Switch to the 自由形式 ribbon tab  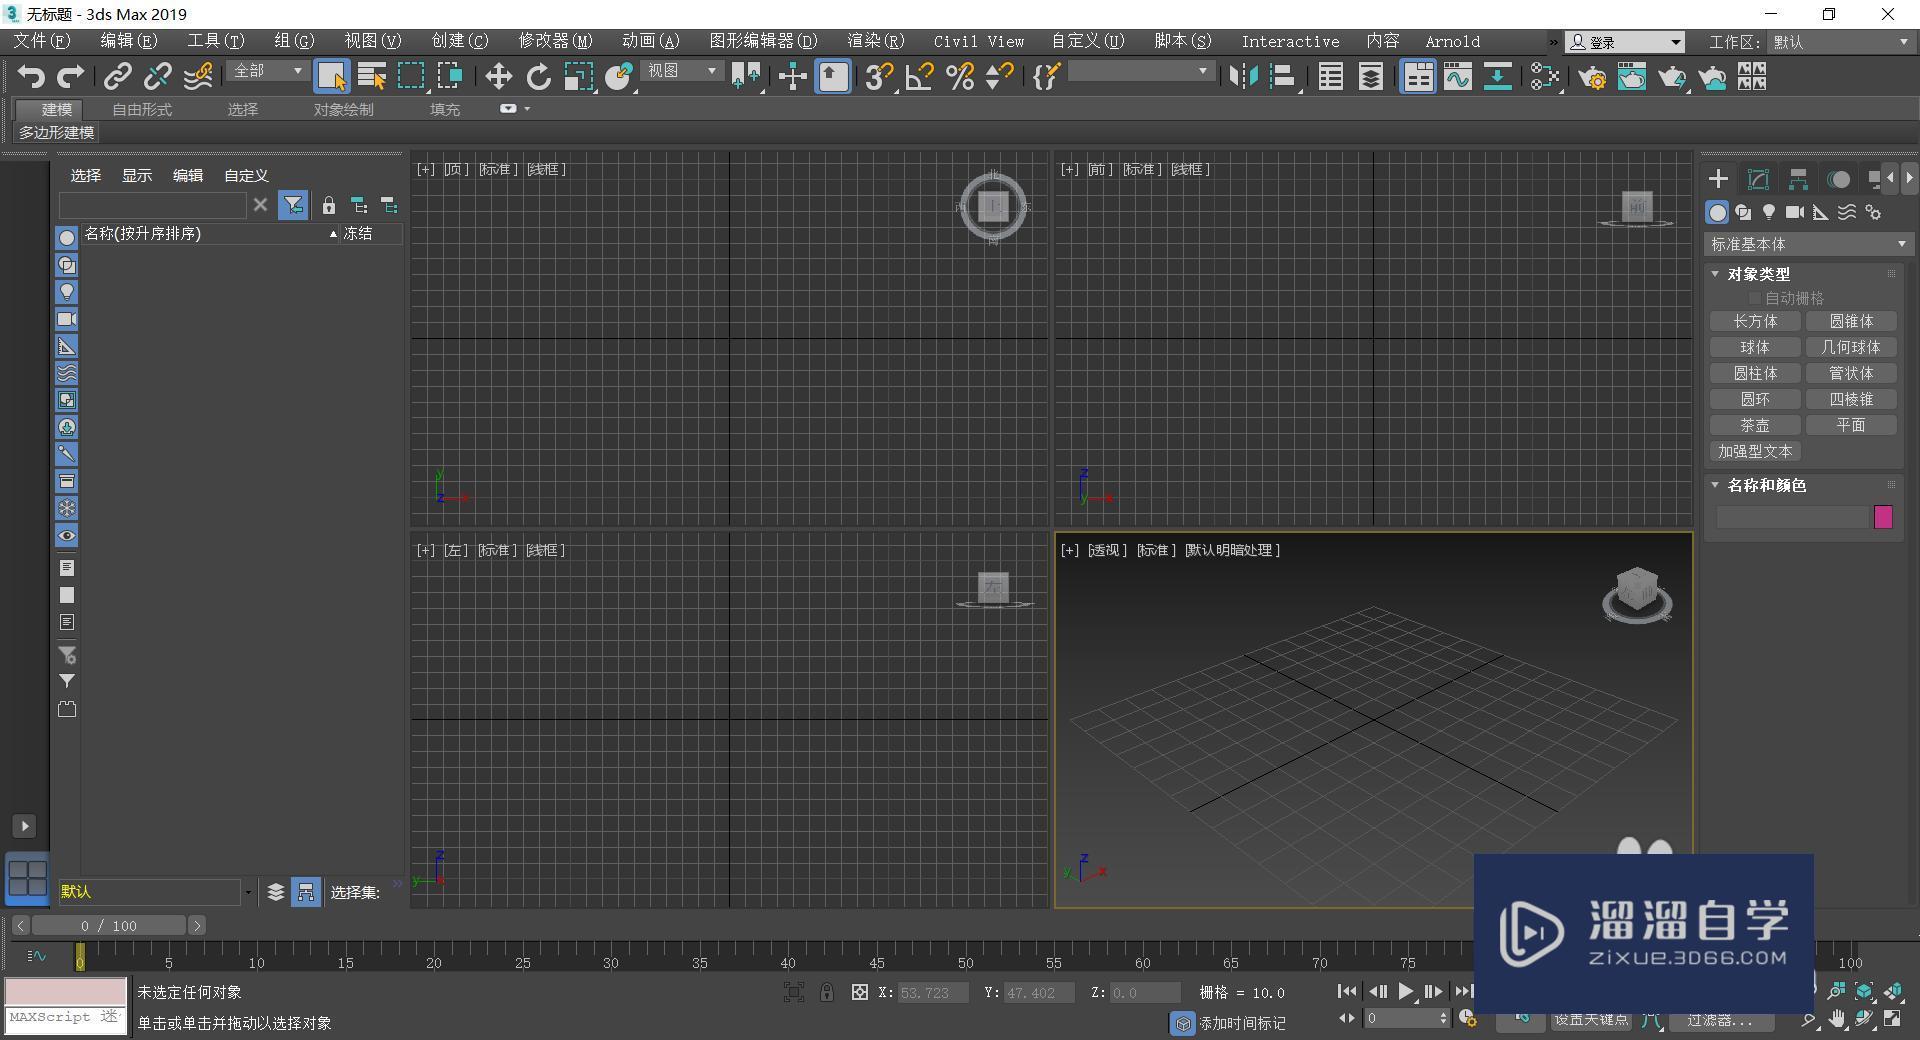point(141,109)
